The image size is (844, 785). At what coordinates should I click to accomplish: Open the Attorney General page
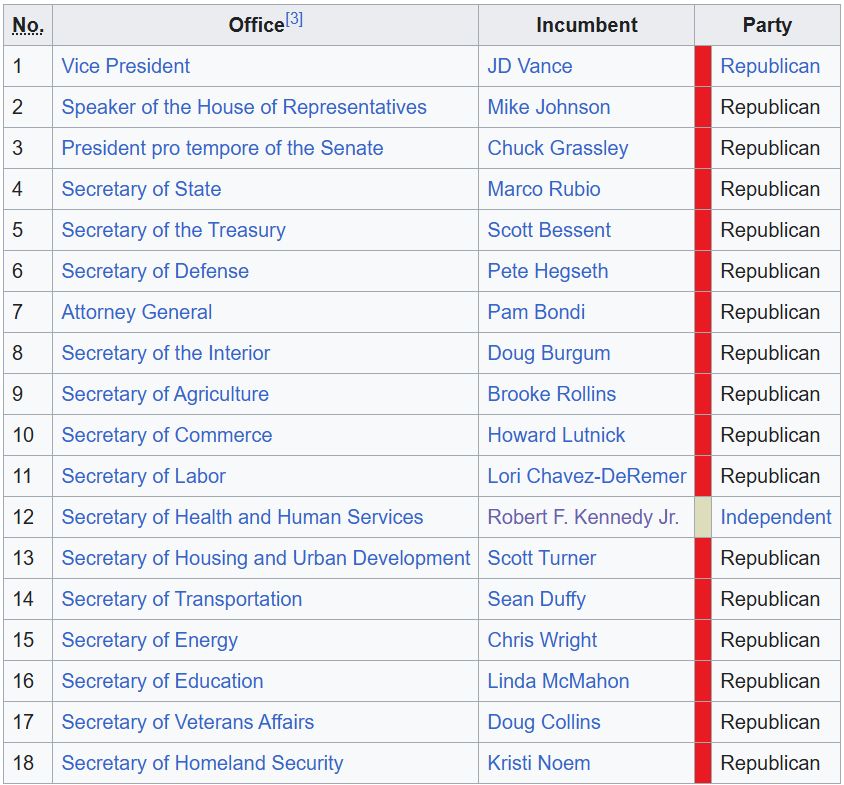tap(137, 312)
